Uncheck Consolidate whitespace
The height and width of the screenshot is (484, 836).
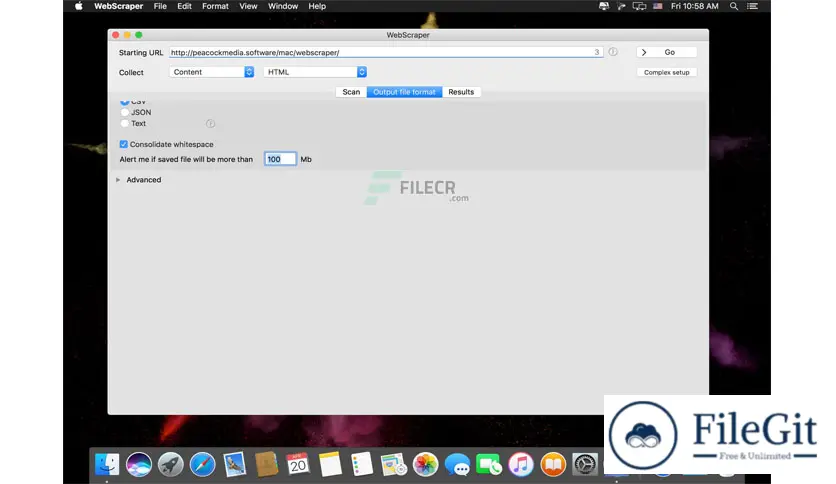(x=124, y=144)
